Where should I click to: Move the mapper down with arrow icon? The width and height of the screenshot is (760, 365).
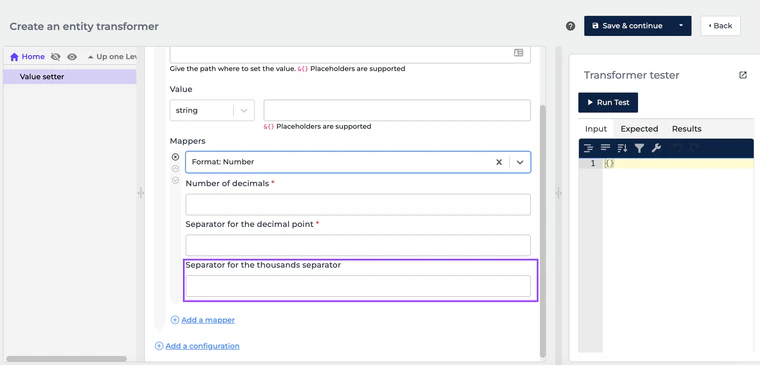pos(175,180)
